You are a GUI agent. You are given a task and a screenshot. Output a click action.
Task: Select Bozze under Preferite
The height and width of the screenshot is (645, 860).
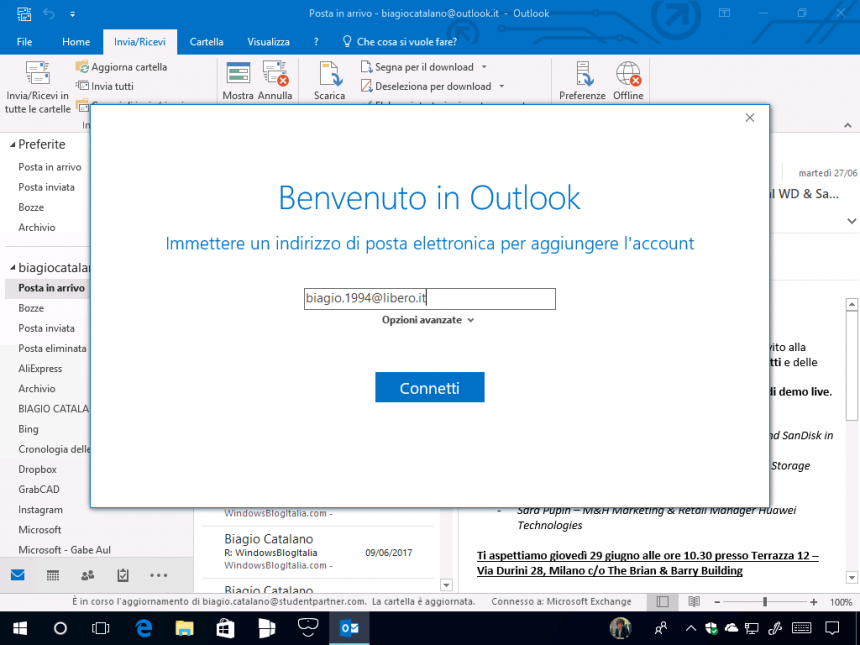(x=31, y=207)
